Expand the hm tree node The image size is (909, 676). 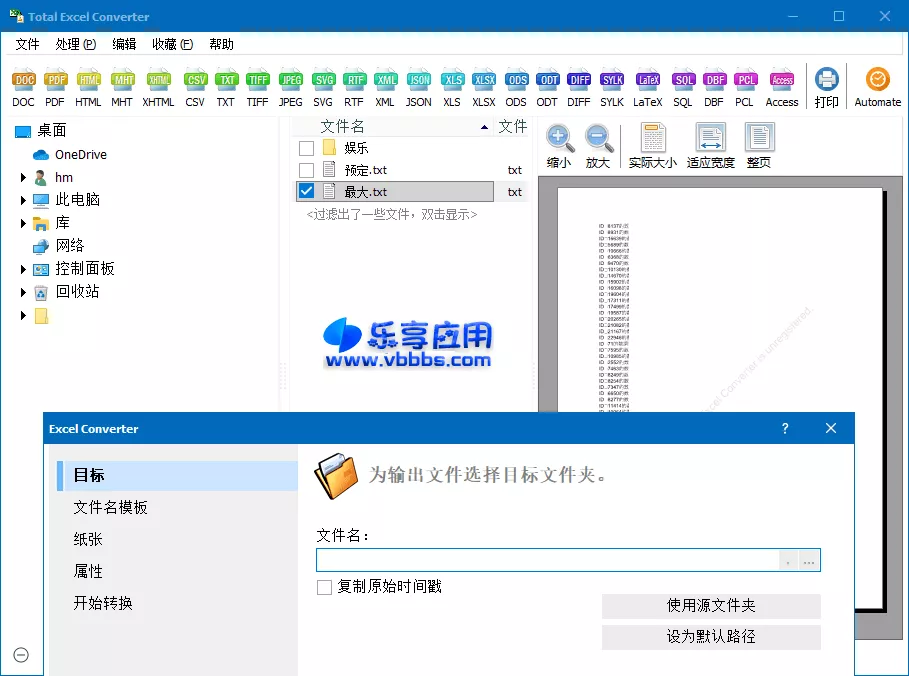click(23, 177)
